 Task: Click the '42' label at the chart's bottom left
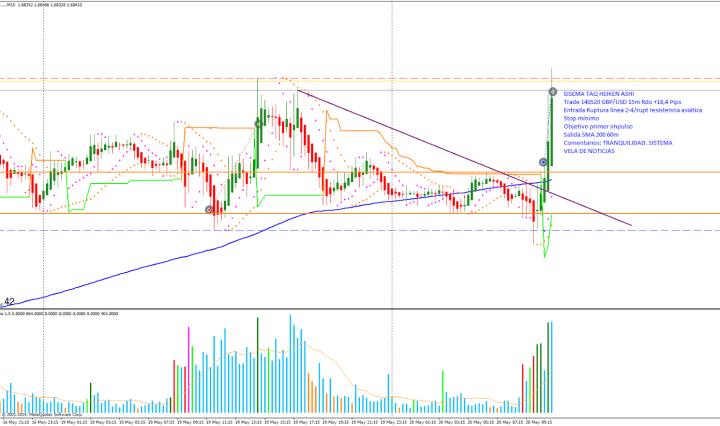pyautogui.click(x=9, y=301)
